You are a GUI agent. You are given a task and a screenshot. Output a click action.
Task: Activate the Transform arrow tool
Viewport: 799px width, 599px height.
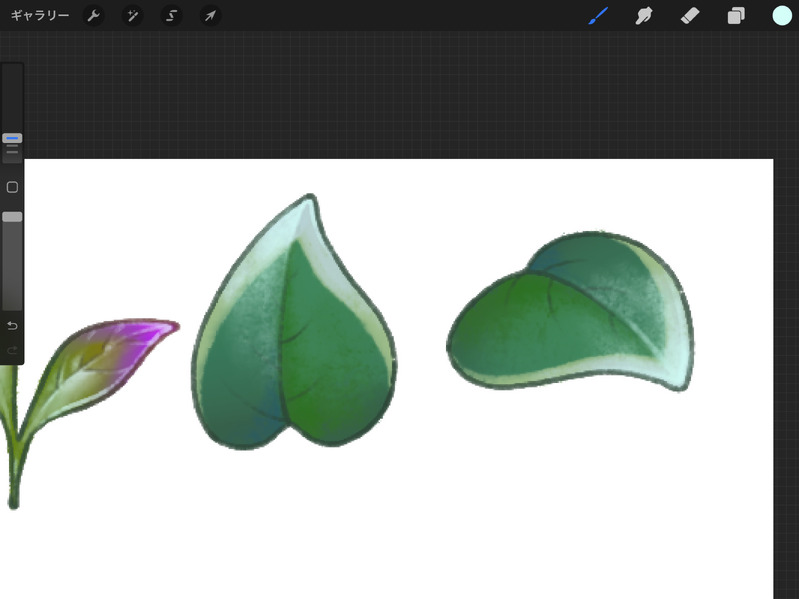coord(210,16)
